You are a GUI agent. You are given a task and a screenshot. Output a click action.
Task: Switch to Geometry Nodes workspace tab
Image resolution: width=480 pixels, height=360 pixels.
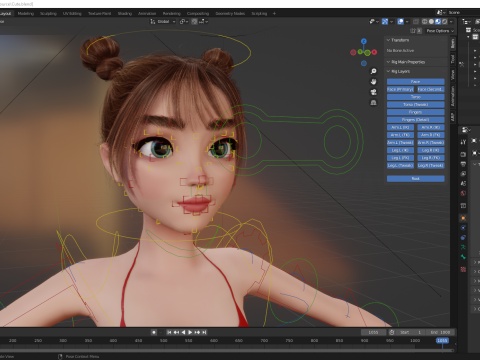click(x=230, y=13)
